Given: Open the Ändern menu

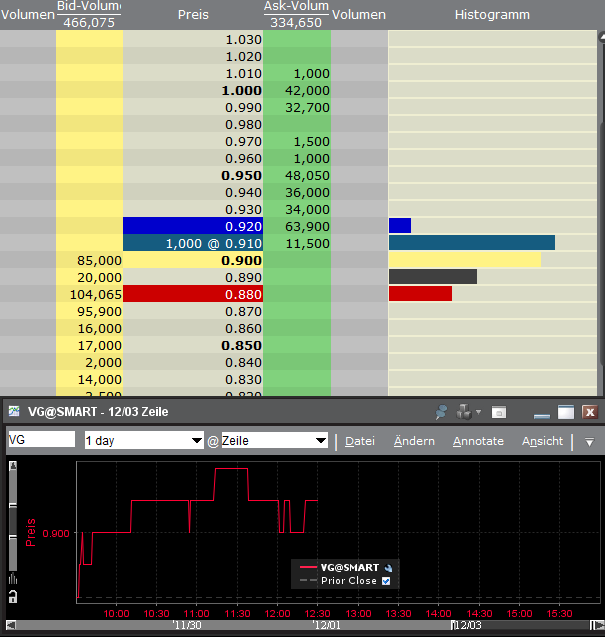Looking at the screenshot, I should click(414, 441).
